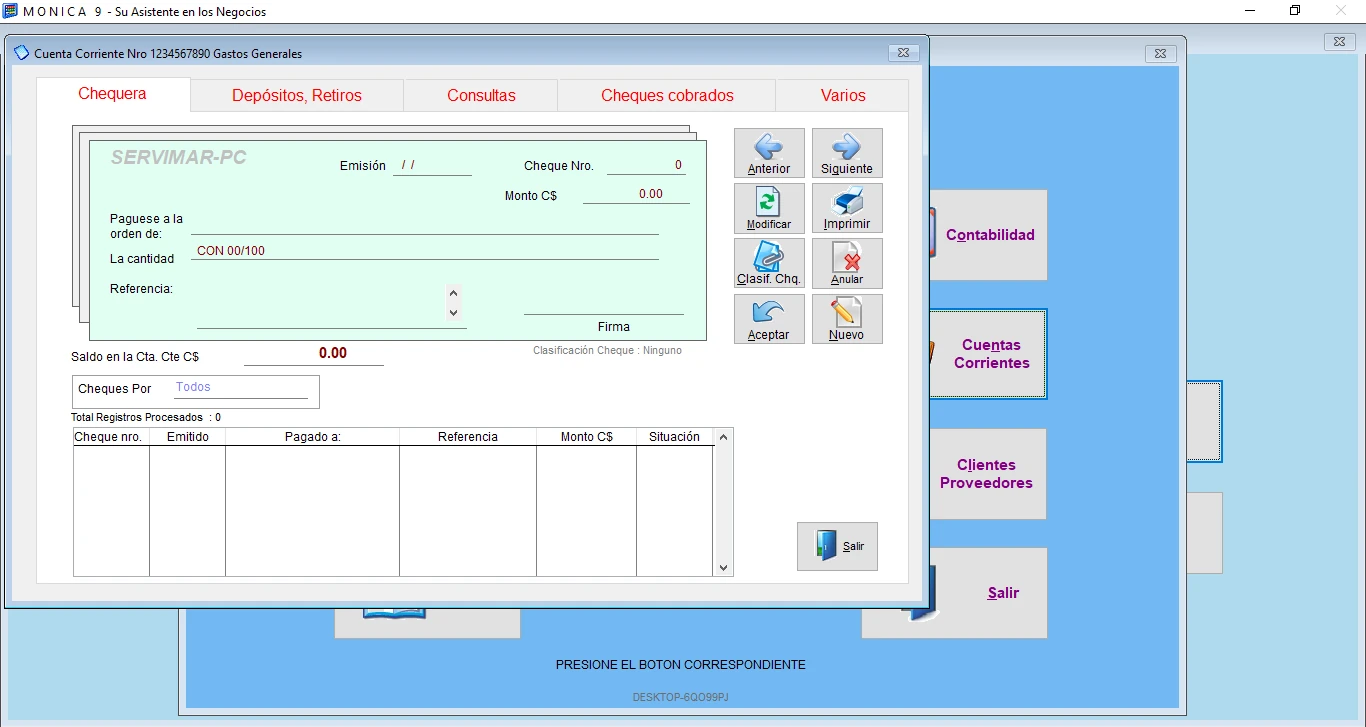Click the cheque list scrollbar down arrow

tap(724, 568)
